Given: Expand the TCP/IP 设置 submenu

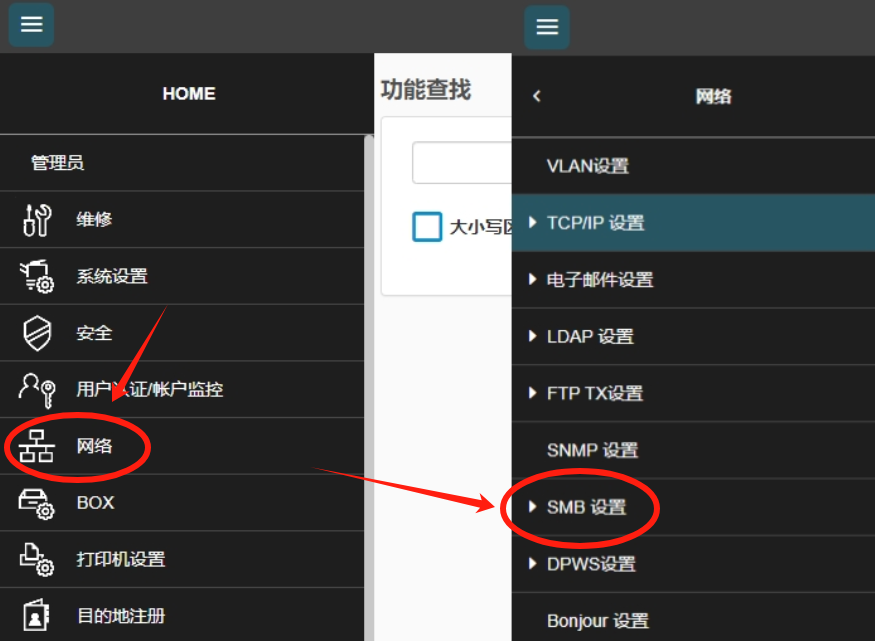Looking at the screenshot, I should (x=533, y=223).
